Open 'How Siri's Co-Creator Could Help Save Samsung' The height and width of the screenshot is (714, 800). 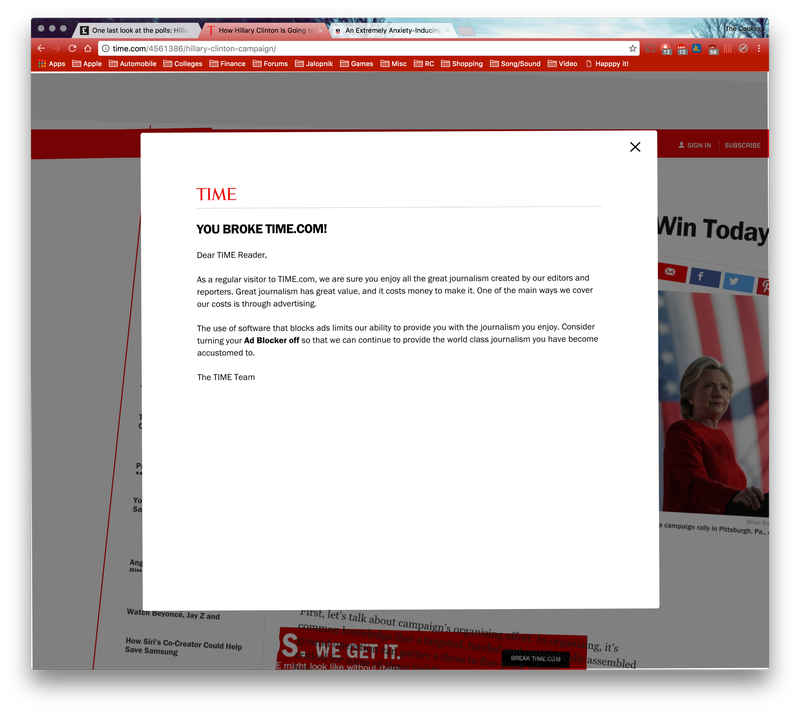(x=183, y=646)
